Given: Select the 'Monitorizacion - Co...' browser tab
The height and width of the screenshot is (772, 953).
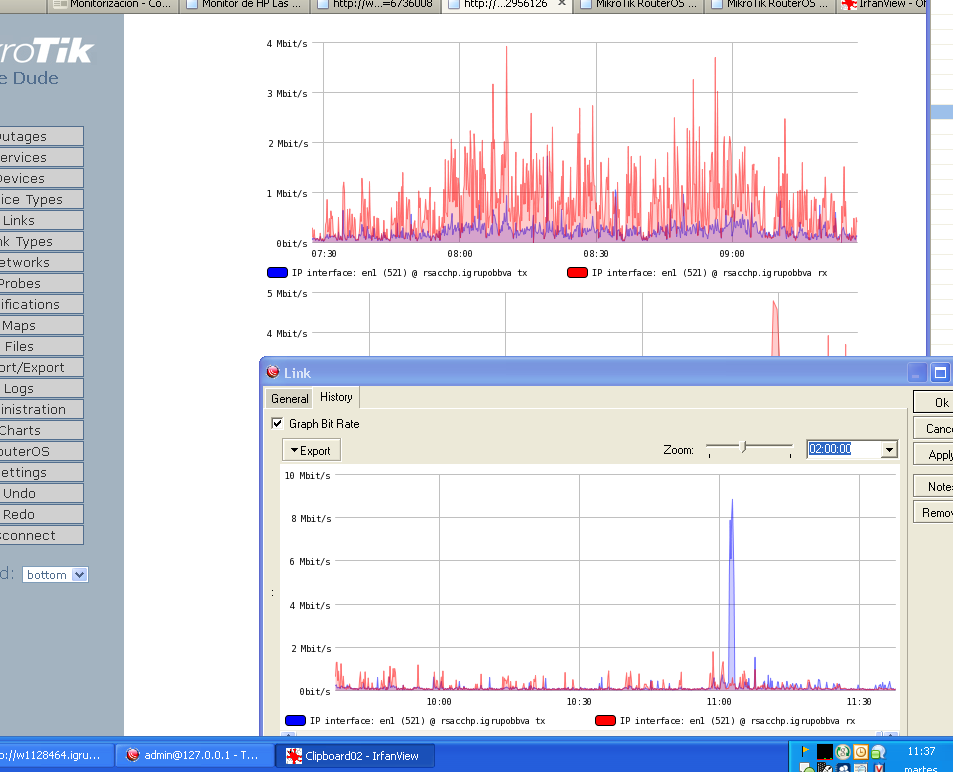Looking at the screenshot, I should 113,4.
